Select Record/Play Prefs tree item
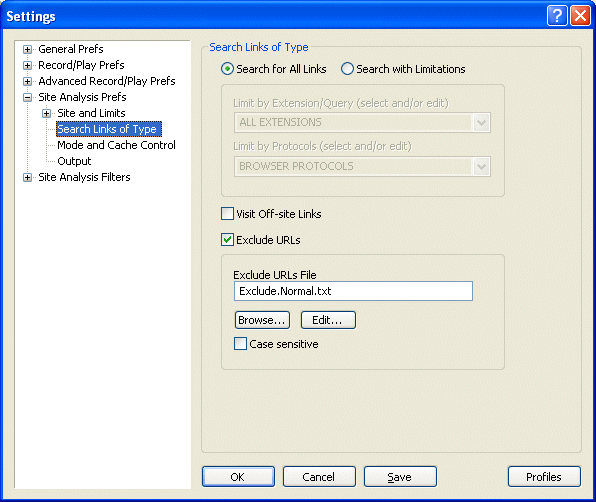Viewport: 596px width, 502px height. tap(81, 65)
